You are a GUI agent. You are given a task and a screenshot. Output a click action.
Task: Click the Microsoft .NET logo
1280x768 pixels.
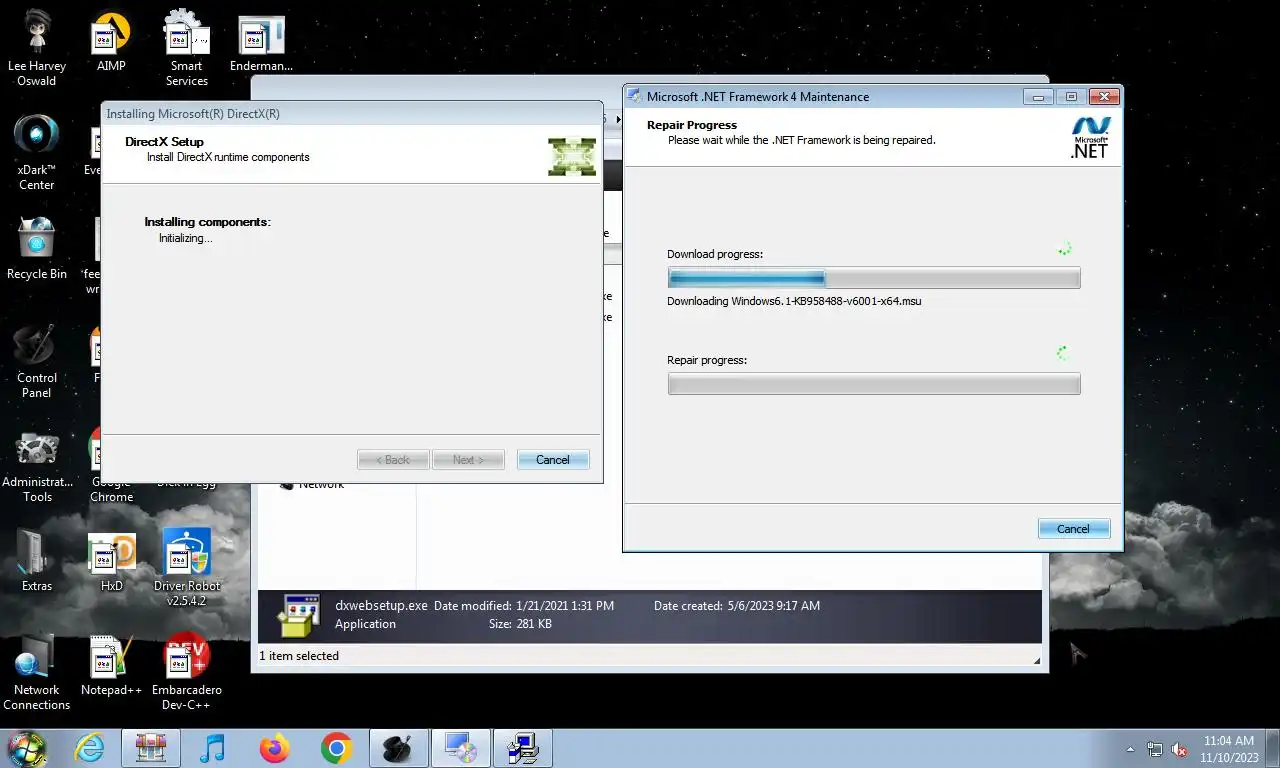tap(1090, 138)
